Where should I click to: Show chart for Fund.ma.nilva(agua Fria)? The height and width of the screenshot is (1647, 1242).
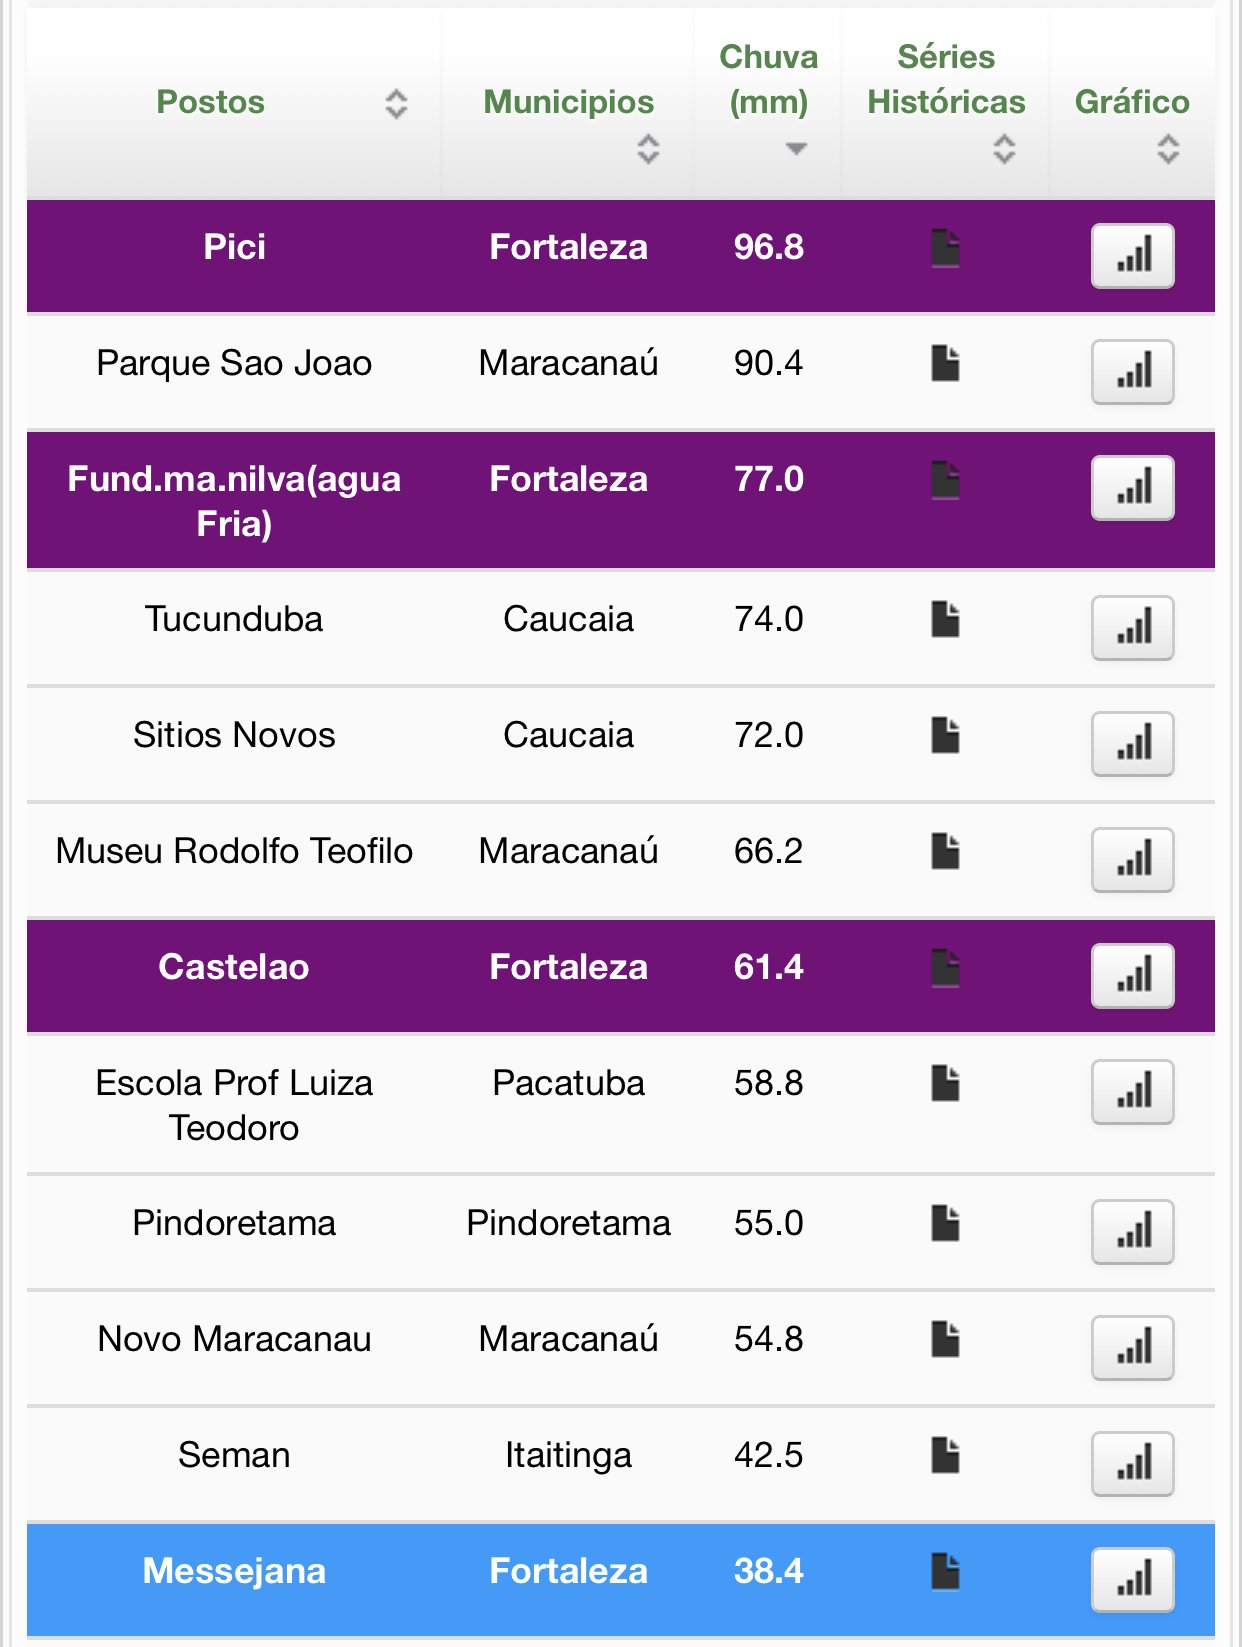point(1132,488)
